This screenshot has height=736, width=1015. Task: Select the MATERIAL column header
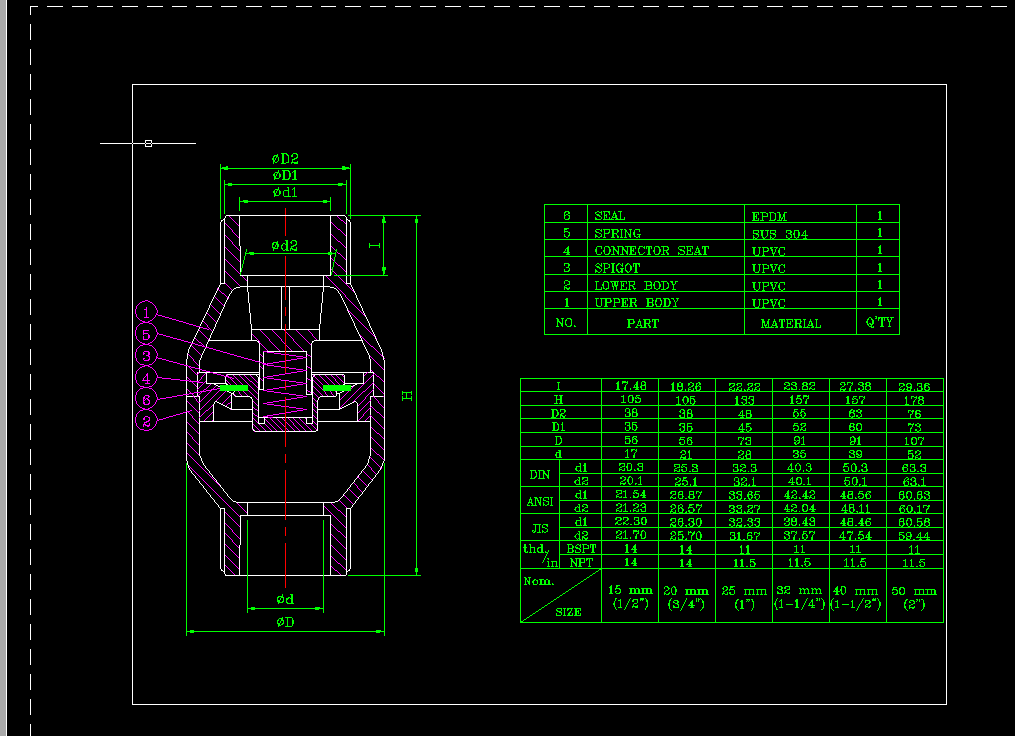tap(790, 324)
